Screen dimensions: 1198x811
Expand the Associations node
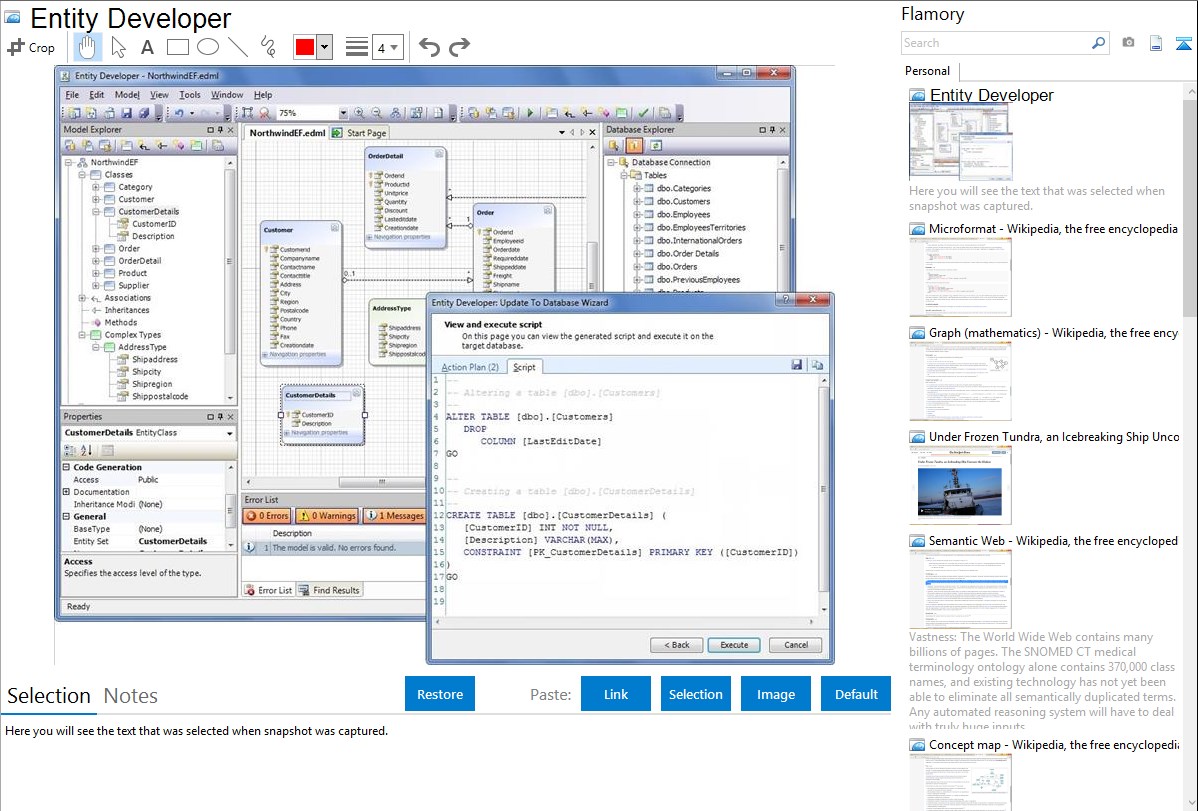tap(83, 298)
